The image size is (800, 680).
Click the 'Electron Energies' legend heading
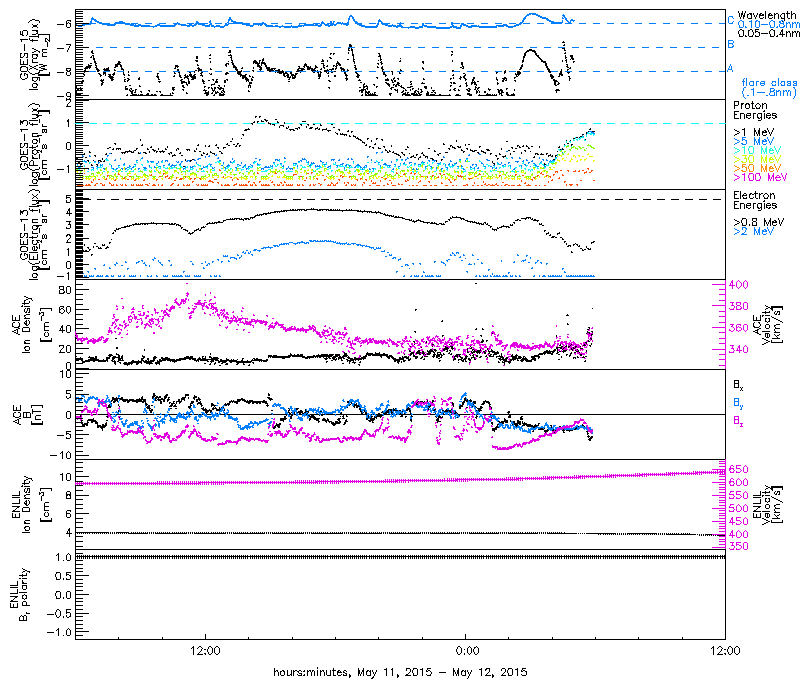coord(755,200)
